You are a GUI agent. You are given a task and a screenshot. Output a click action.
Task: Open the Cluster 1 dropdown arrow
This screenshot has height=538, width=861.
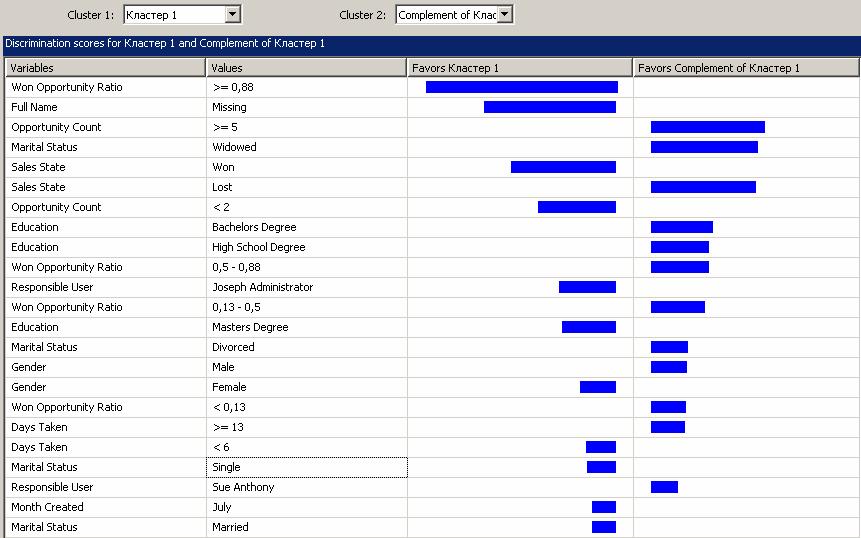click(x=233, y=15)
